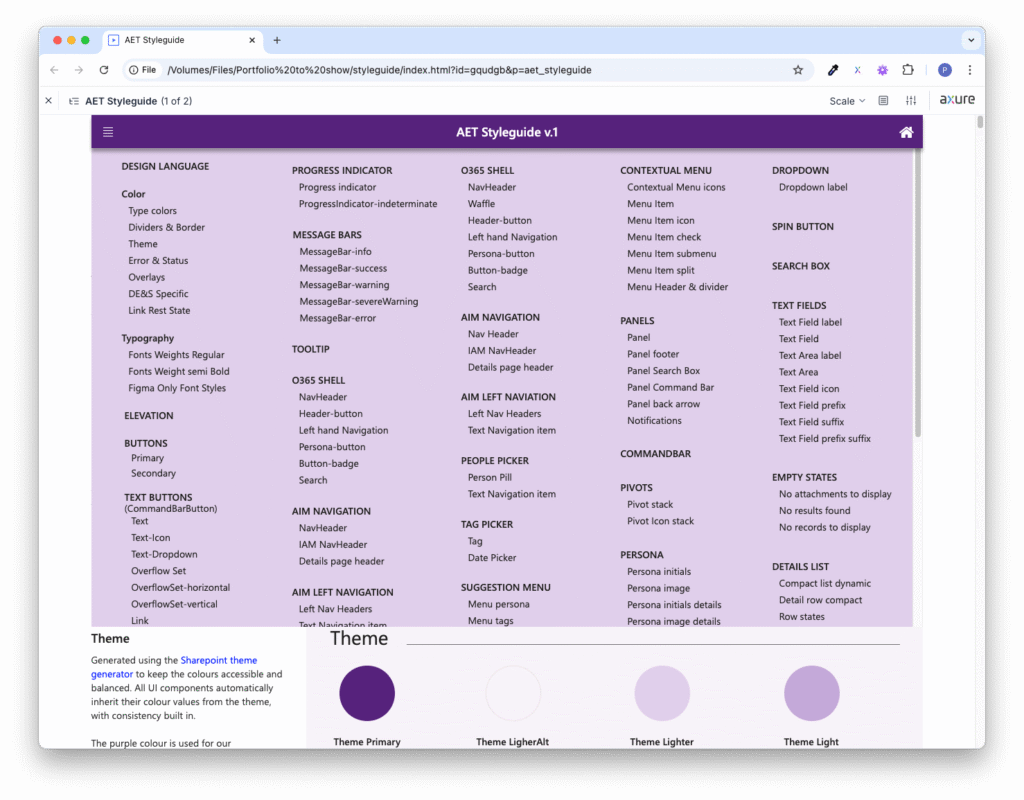Open the Chrome profile avatar
1024x800 pixels.
[x=944, y=70]
